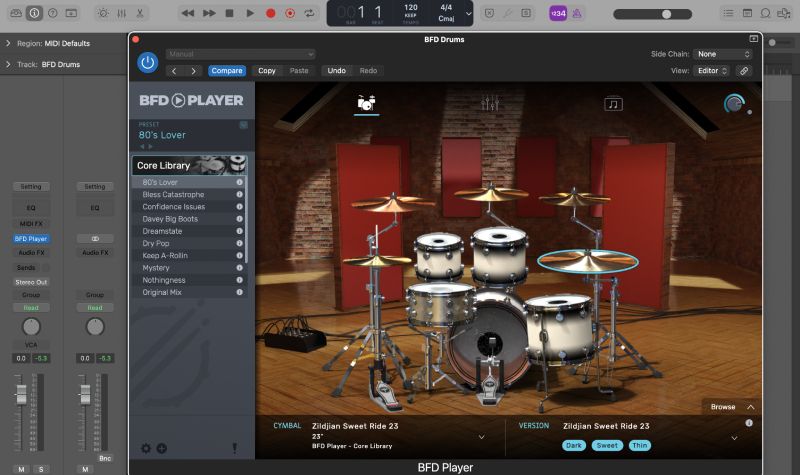Viewport: 800px width, 475px height.
Task: Click the Toolbar download-tray icon
Action: [71, 13]
